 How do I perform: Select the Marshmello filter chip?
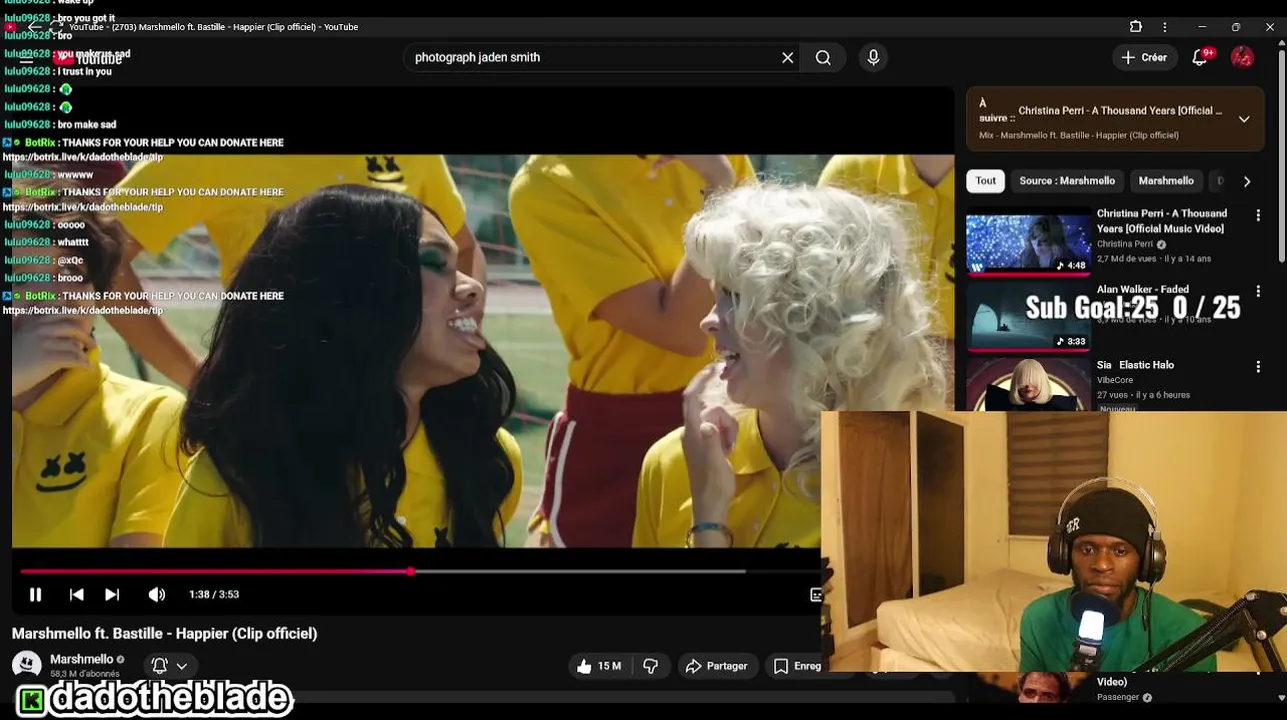1166,181
